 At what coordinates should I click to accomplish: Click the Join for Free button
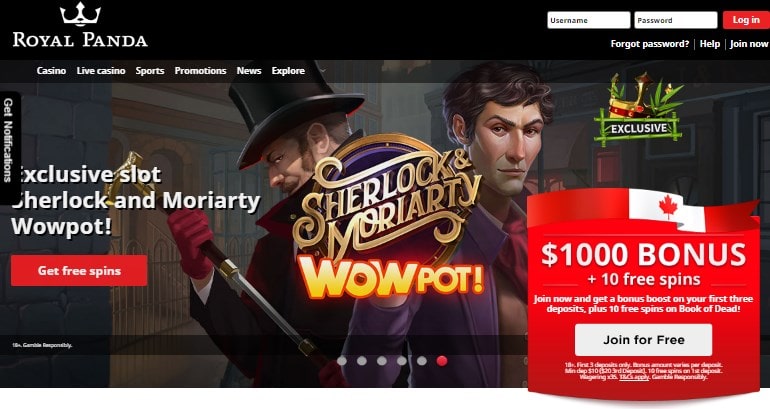coord(643,340)
